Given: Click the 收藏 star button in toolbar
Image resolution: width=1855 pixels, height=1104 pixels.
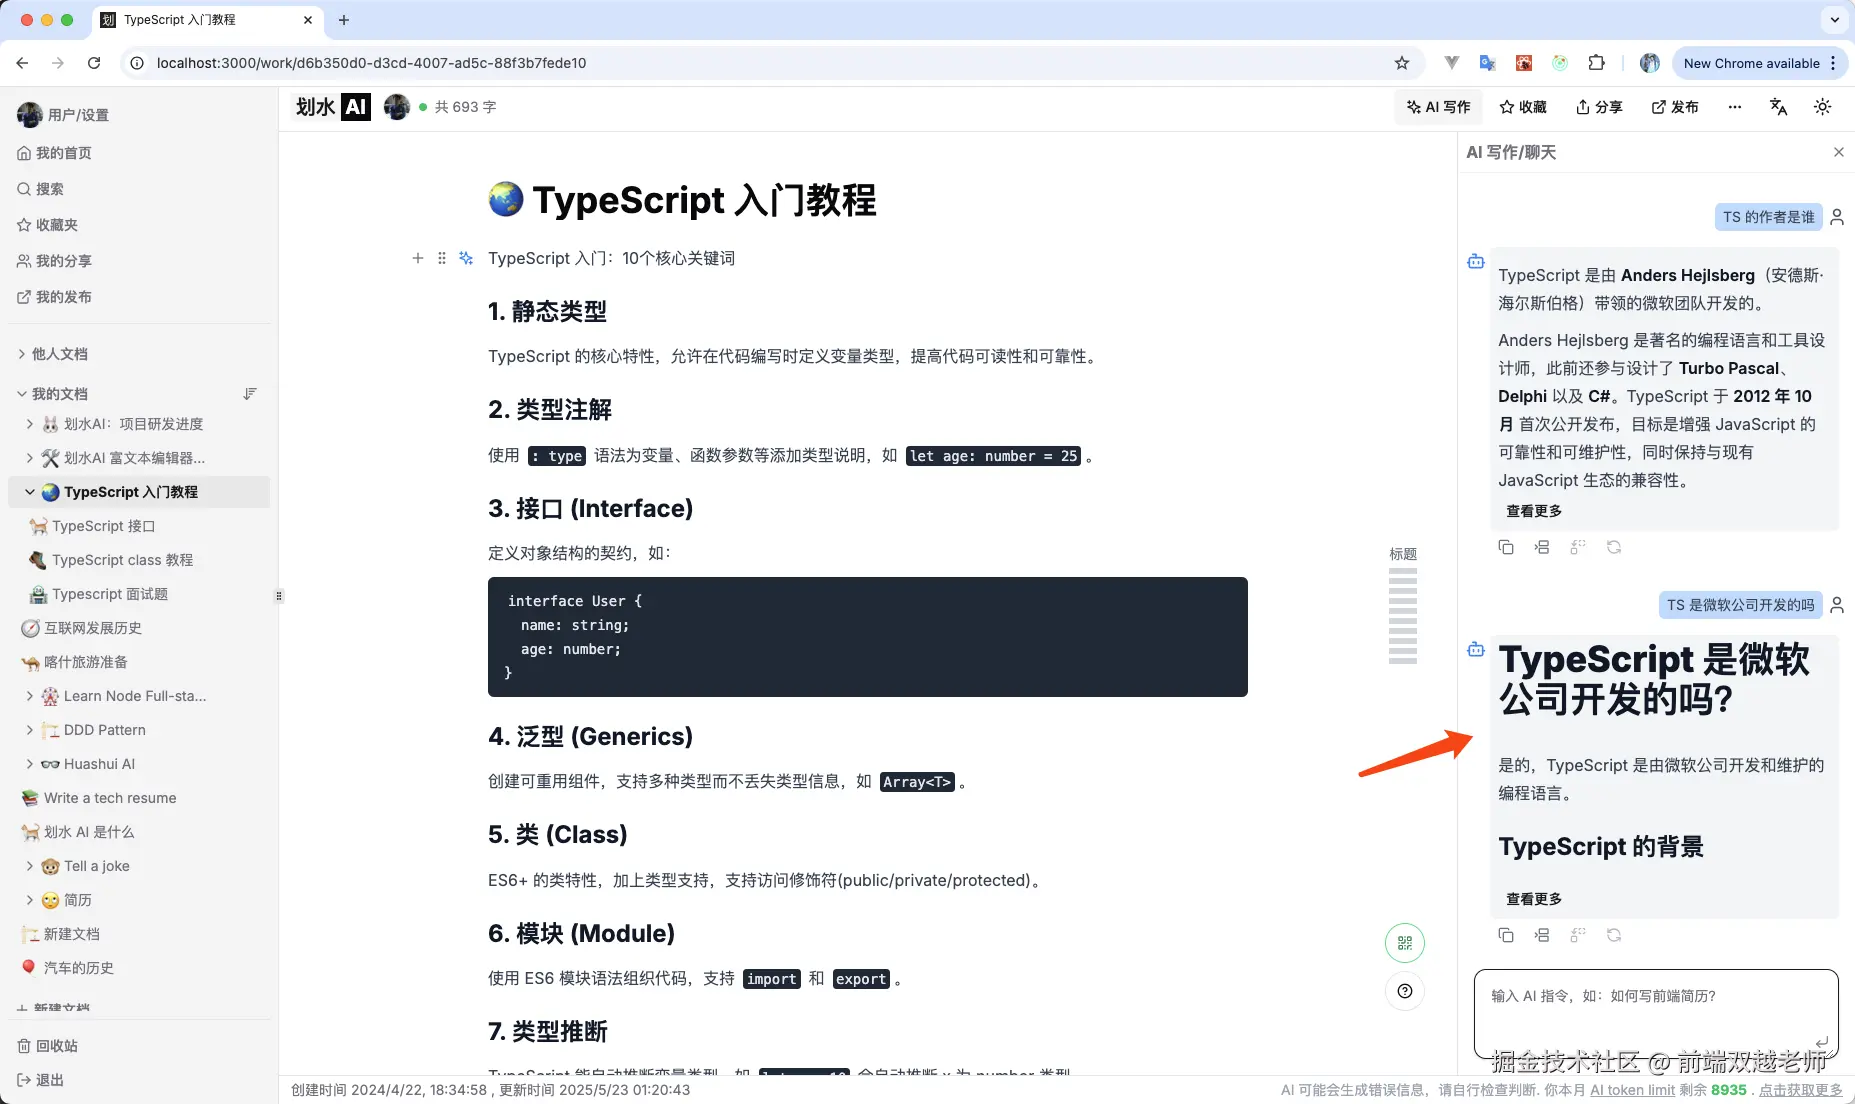Looking at the screenshot, I should (1522, 107).
